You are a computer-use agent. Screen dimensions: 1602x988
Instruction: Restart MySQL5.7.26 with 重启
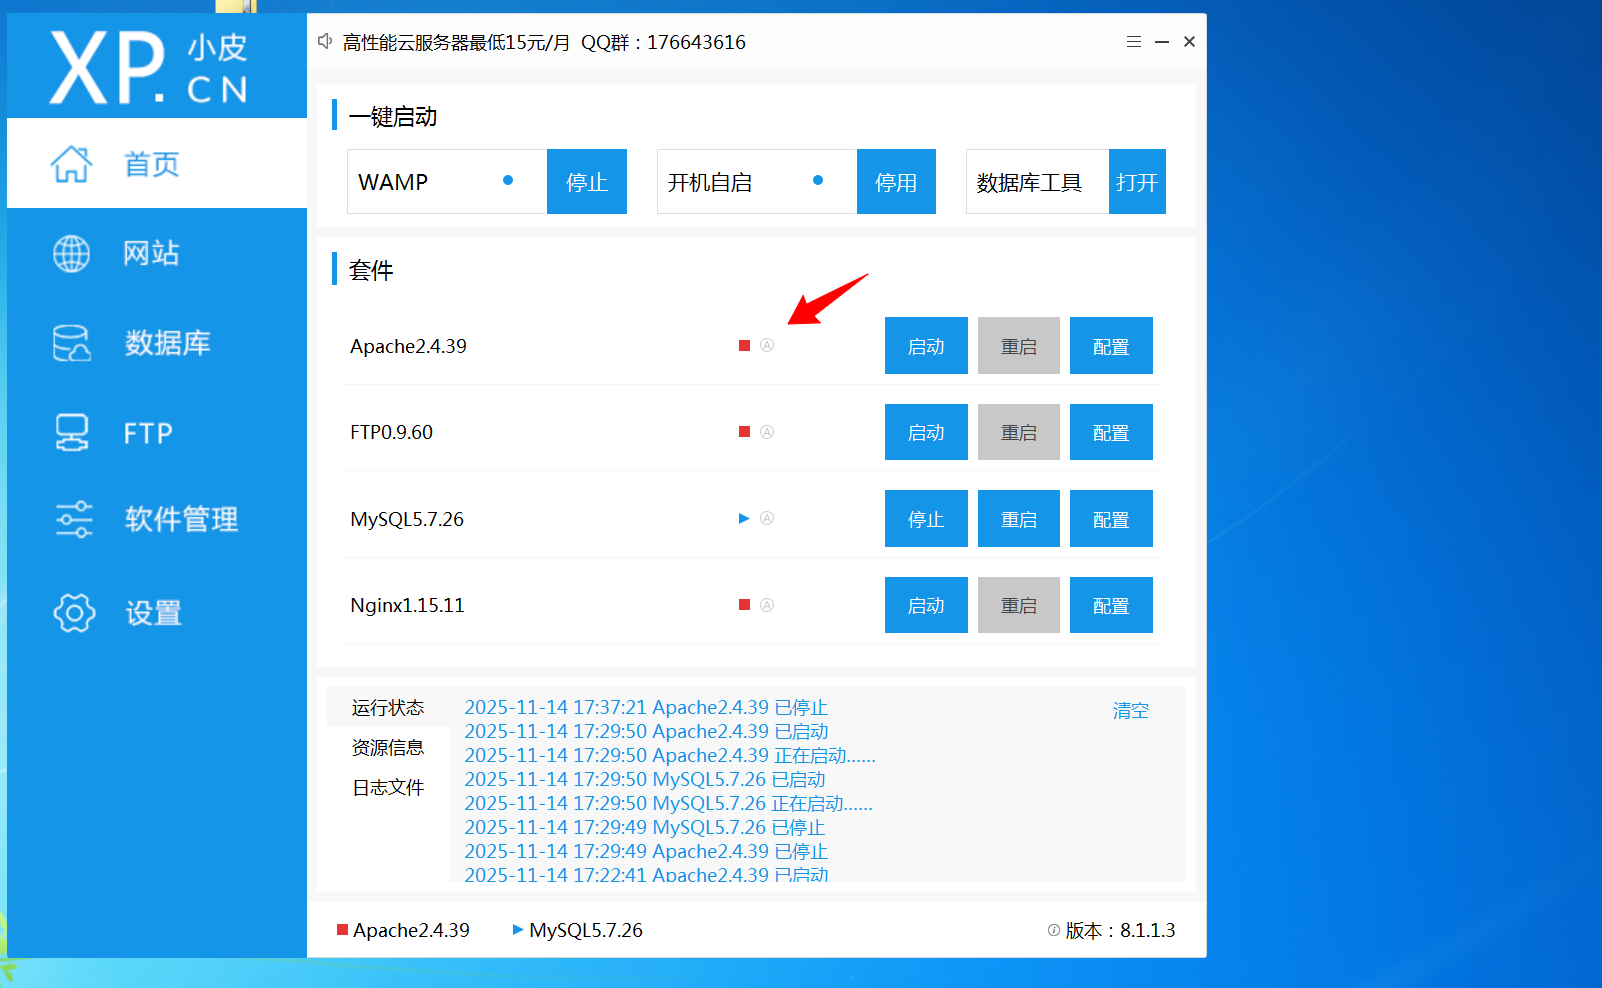pos(1019,519)
